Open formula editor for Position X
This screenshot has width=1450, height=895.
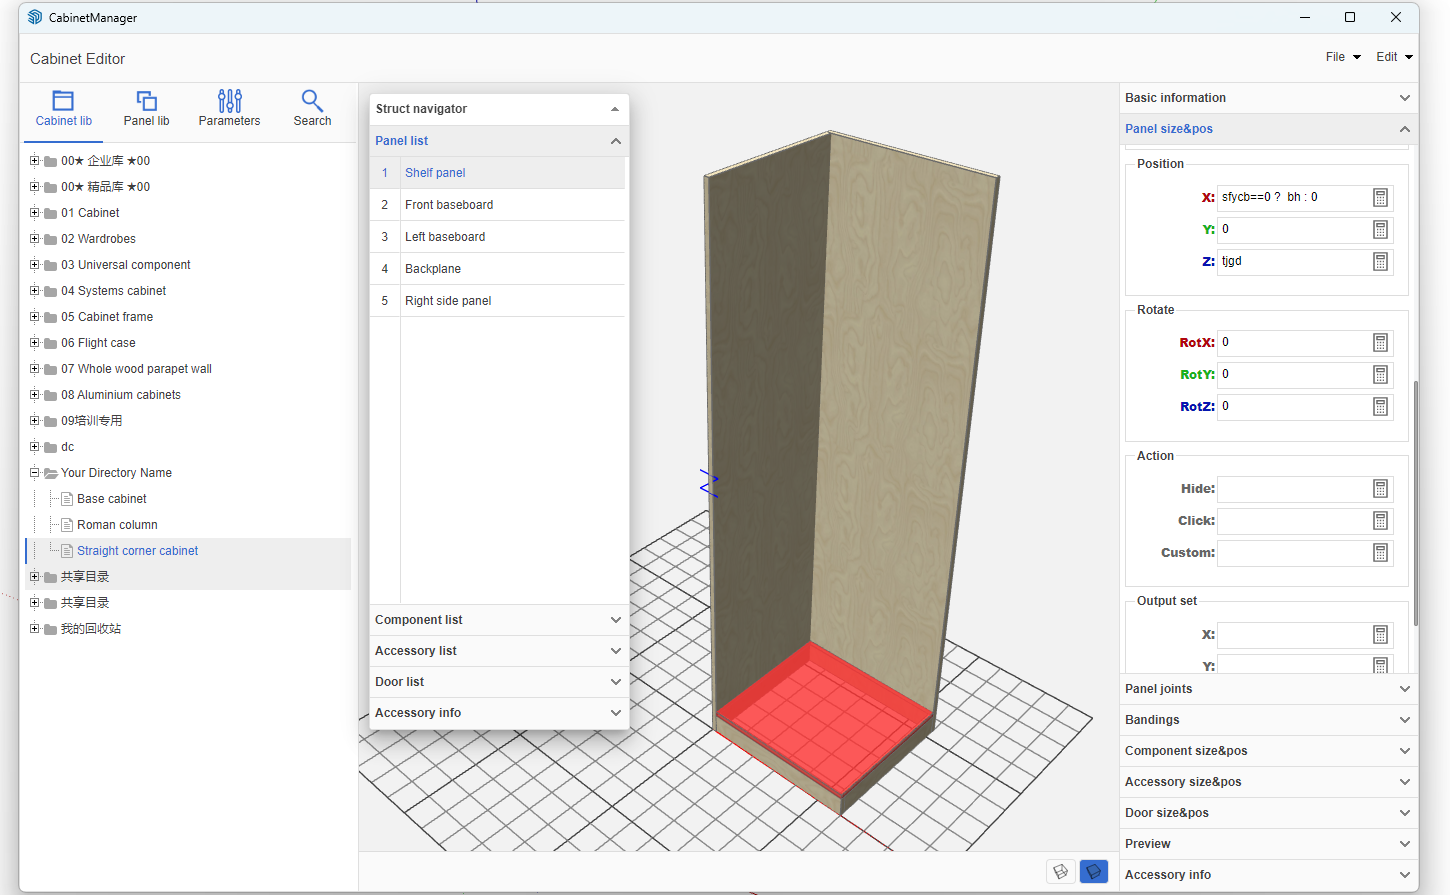click(1380, 198)
